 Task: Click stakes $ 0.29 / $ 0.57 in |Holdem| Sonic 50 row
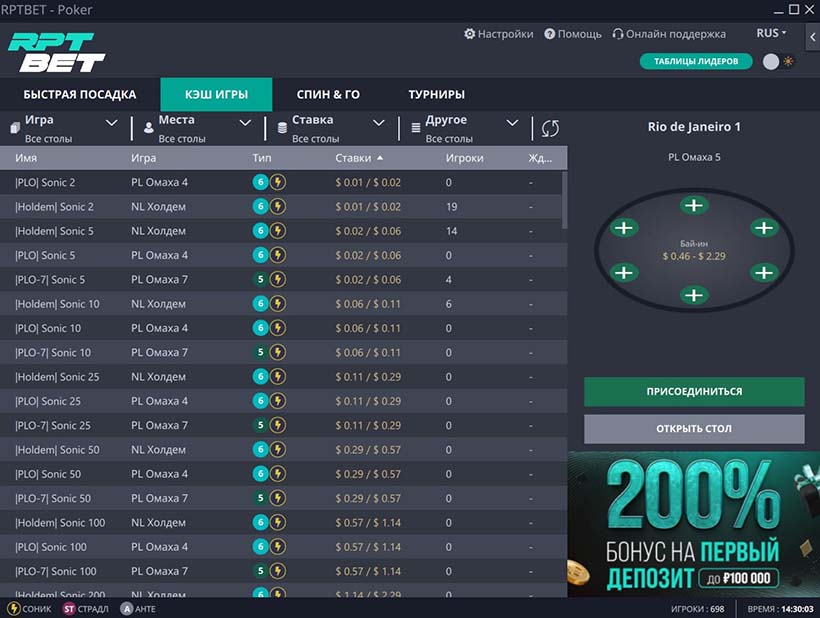368,450
